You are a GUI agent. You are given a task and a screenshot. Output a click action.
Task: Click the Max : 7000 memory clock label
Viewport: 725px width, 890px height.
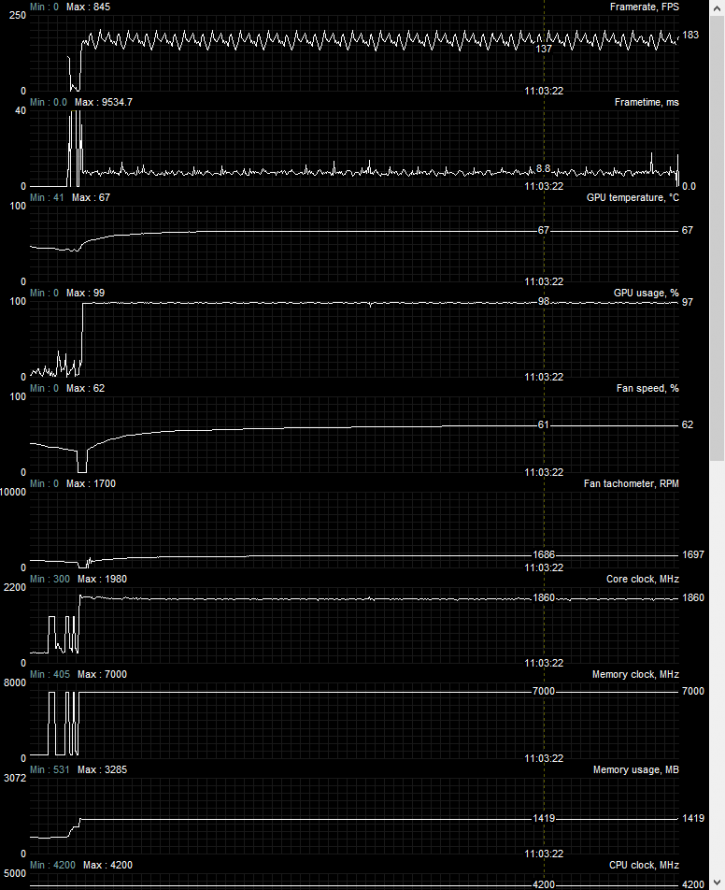(x=102, y=674)
